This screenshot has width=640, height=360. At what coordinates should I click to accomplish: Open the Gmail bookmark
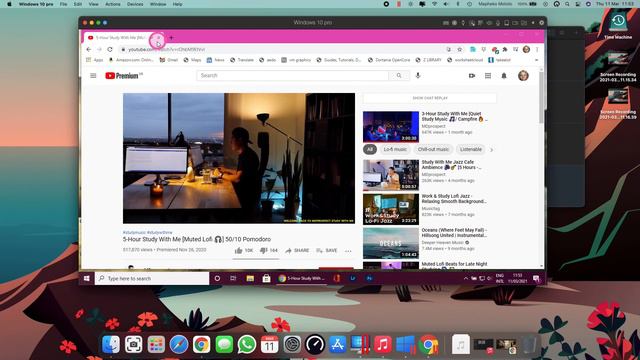tap(169, 60)
